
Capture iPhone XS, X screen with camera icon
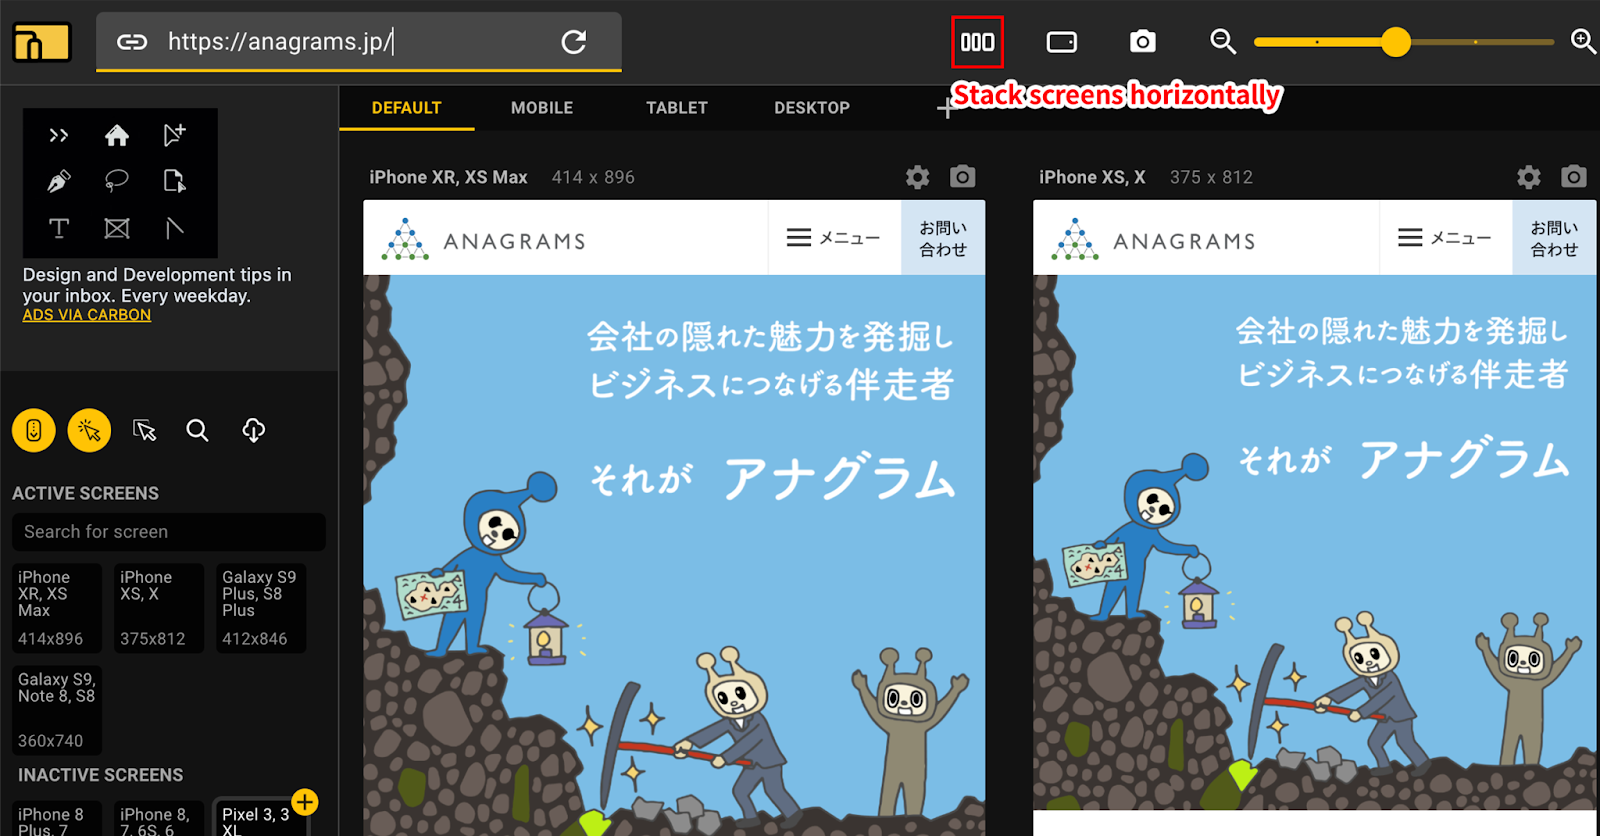(1573, 177)
